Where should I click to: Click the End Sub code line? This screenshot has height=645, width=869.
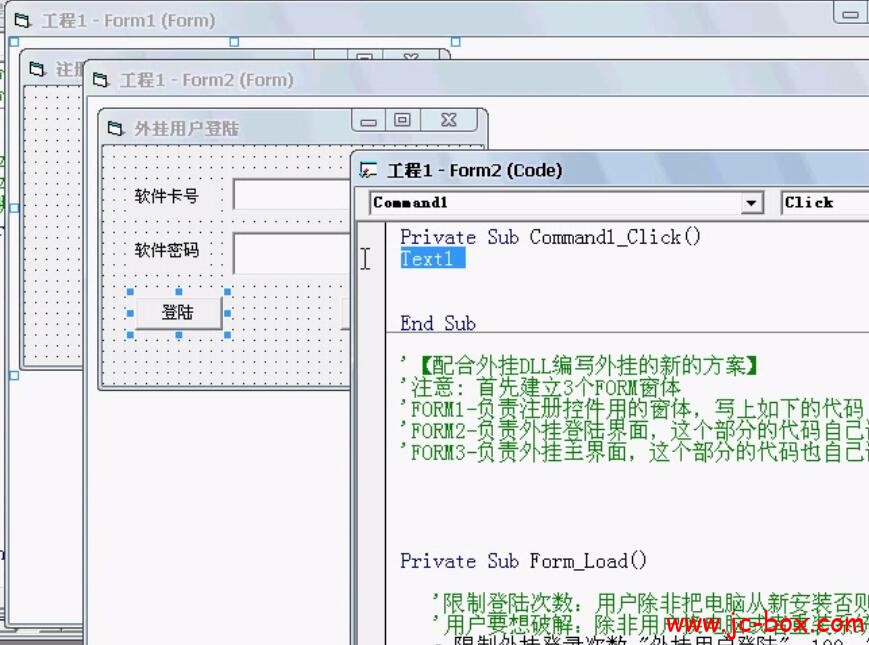(x=437, y=323)
